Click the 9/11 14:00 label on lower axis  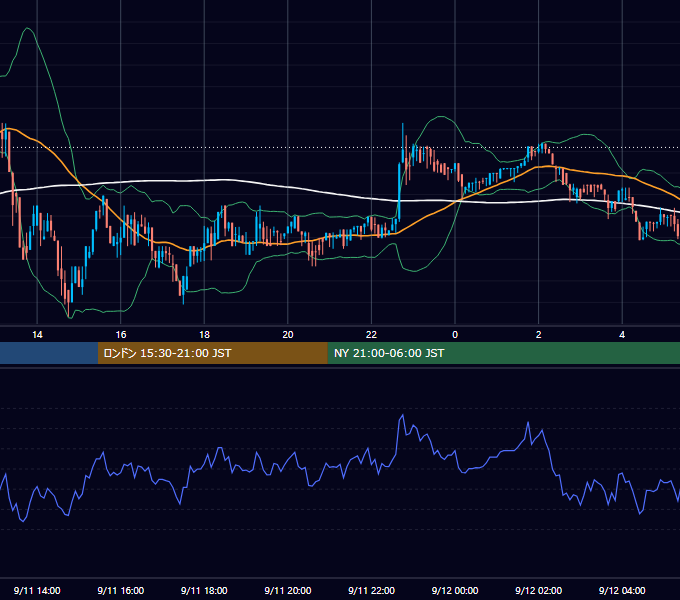[37, 590]
